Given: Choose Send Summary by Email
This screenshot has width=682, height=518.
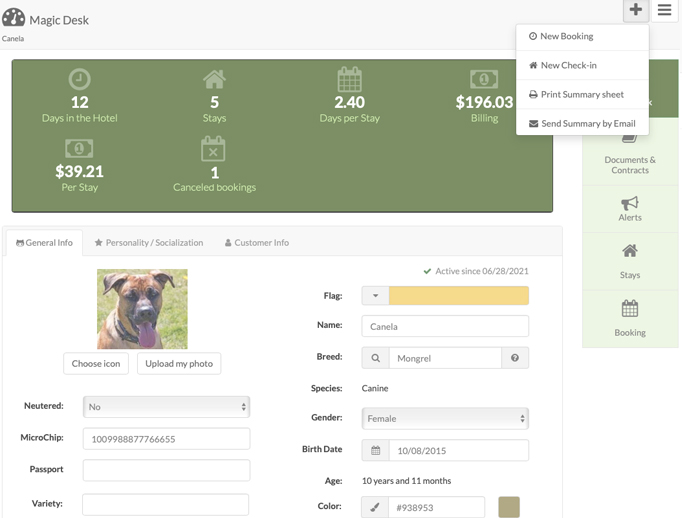Looking at the screenshot, I should (582, 124).
